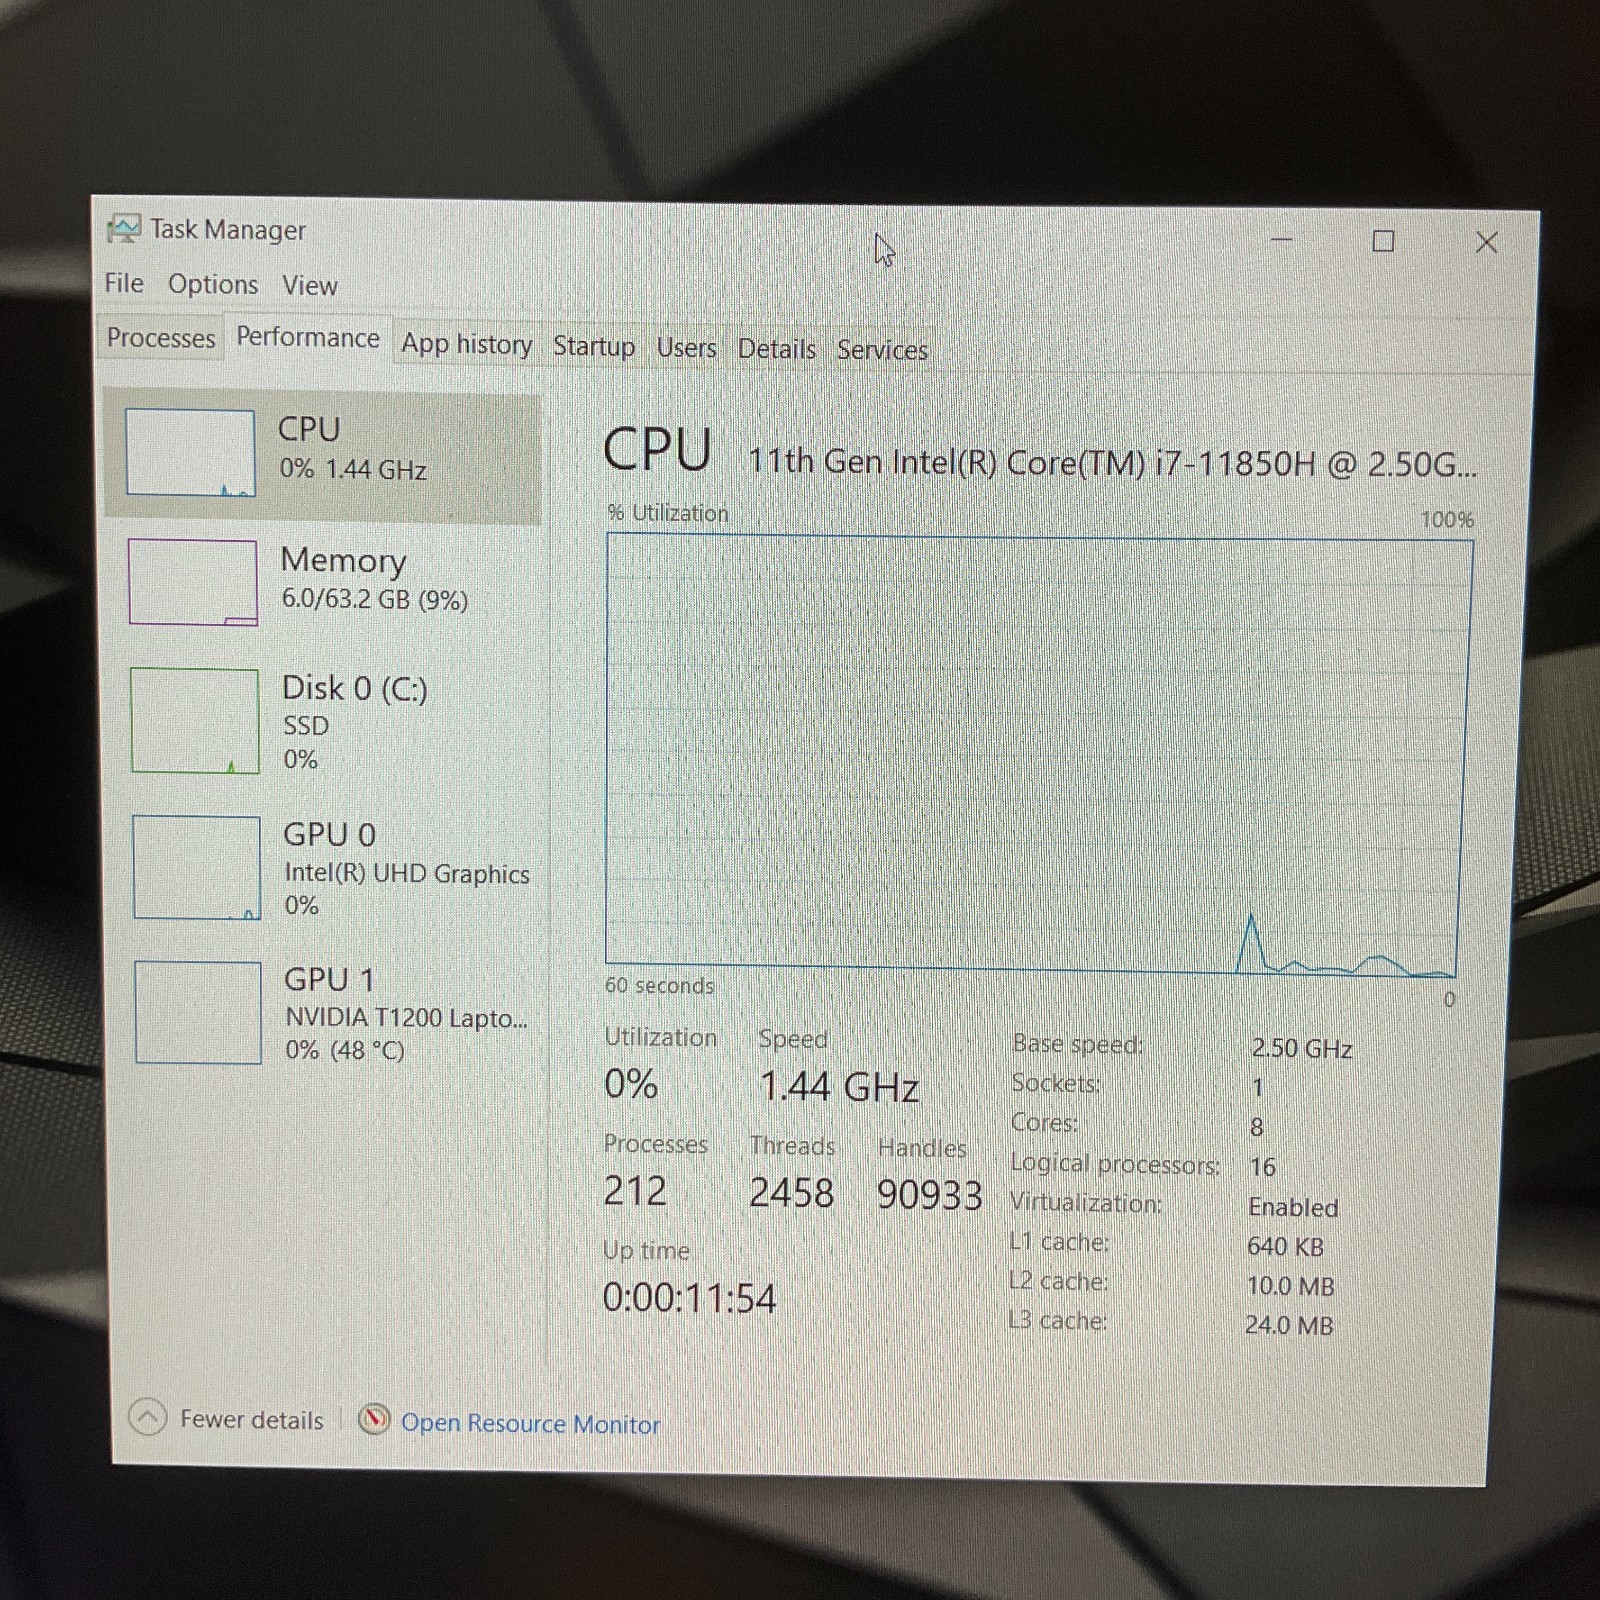Select the CPU mini graph thumbnail
This screenshot has width=1600, height=1600.
click(x=190, y=453)
